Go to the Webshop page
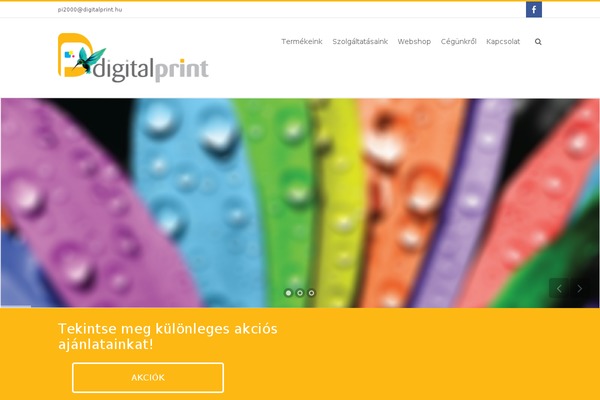The image size is (600, 400). (414, 41)
